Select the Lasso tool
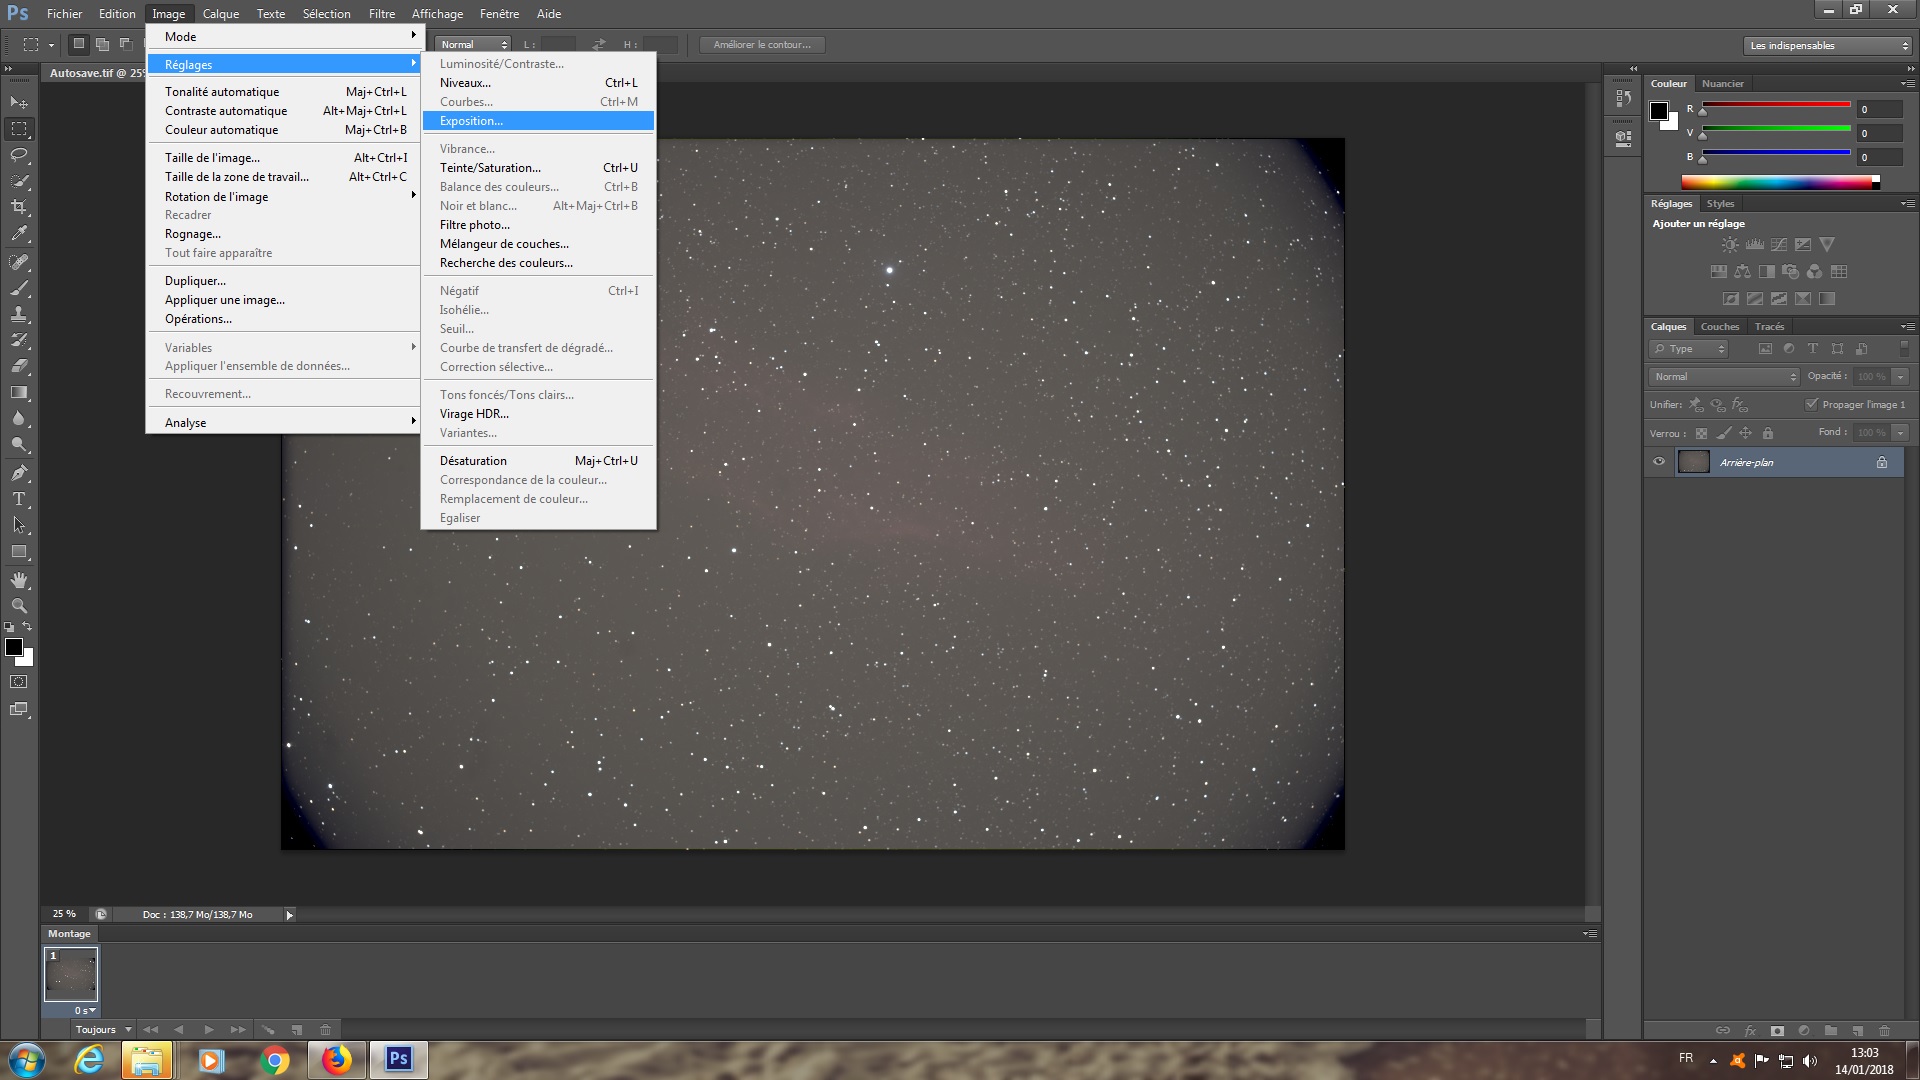The image size is (1920, 1080). pyautogui.click(x=19, y=155)
